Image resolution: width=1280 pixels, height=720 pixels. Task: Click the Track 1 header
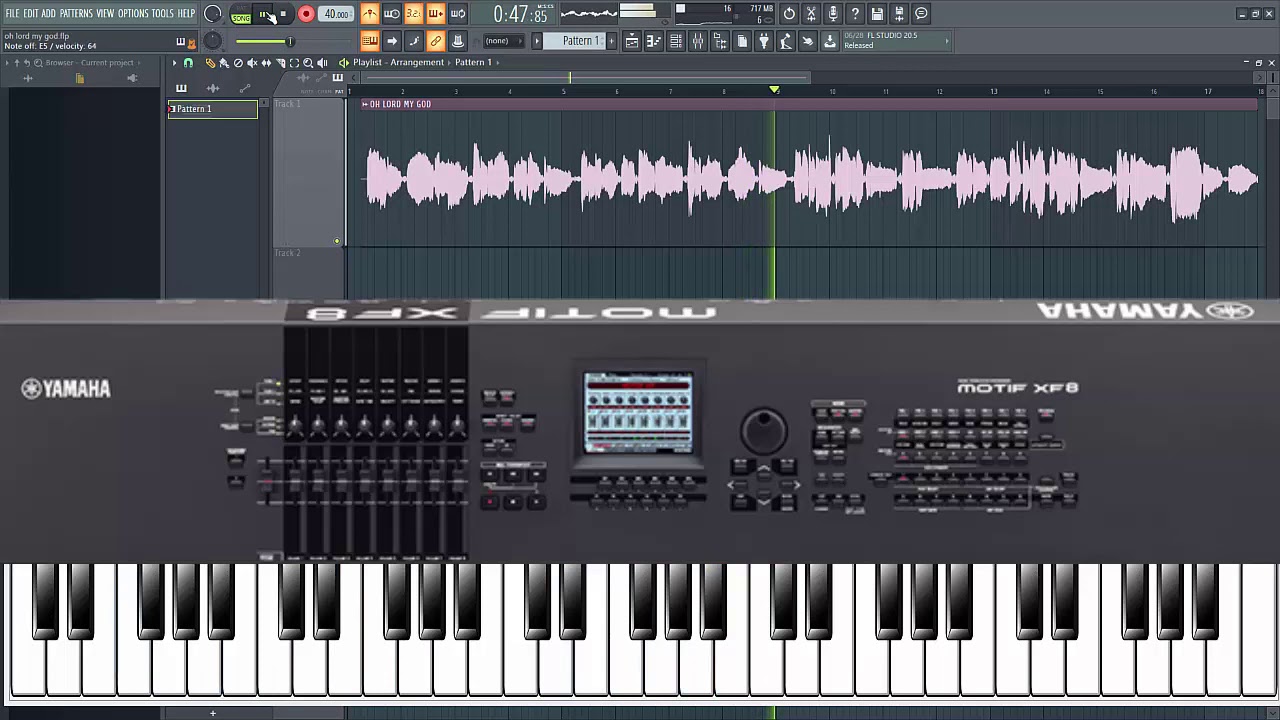tap(308, 170)
